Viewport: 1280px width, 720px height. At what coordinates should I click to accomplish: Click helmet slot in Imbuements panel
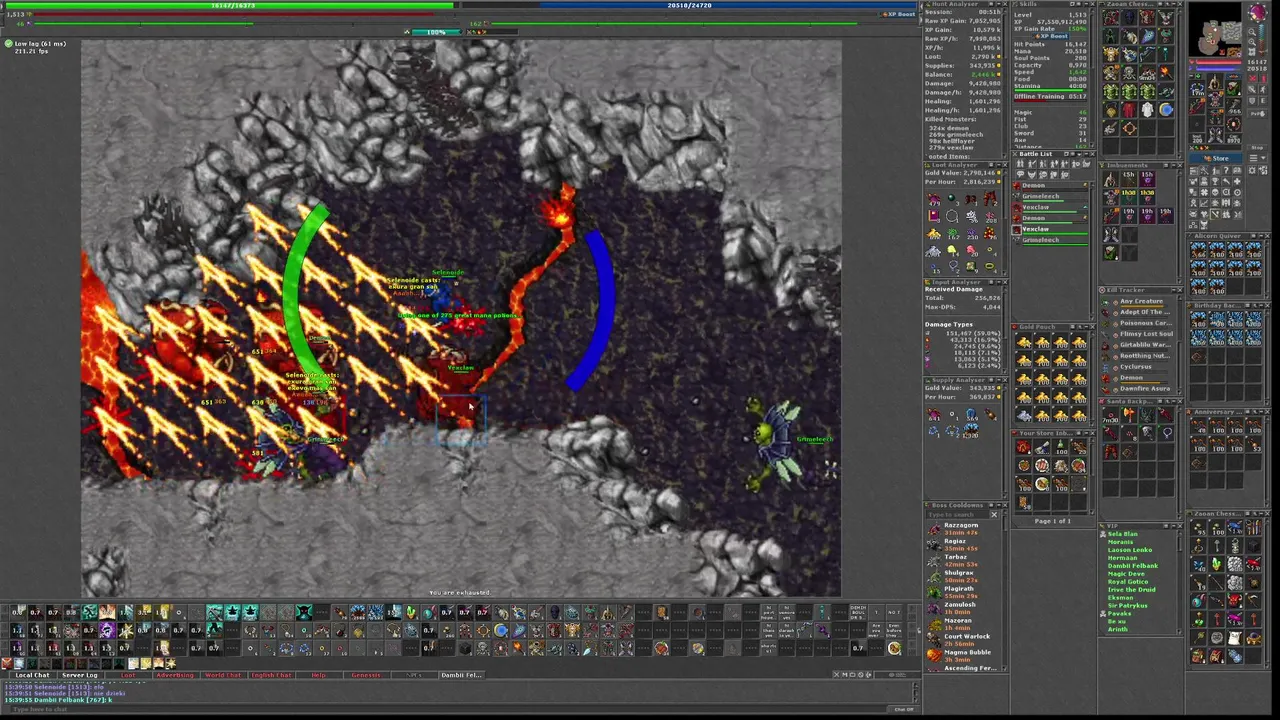coord(1110,179)
